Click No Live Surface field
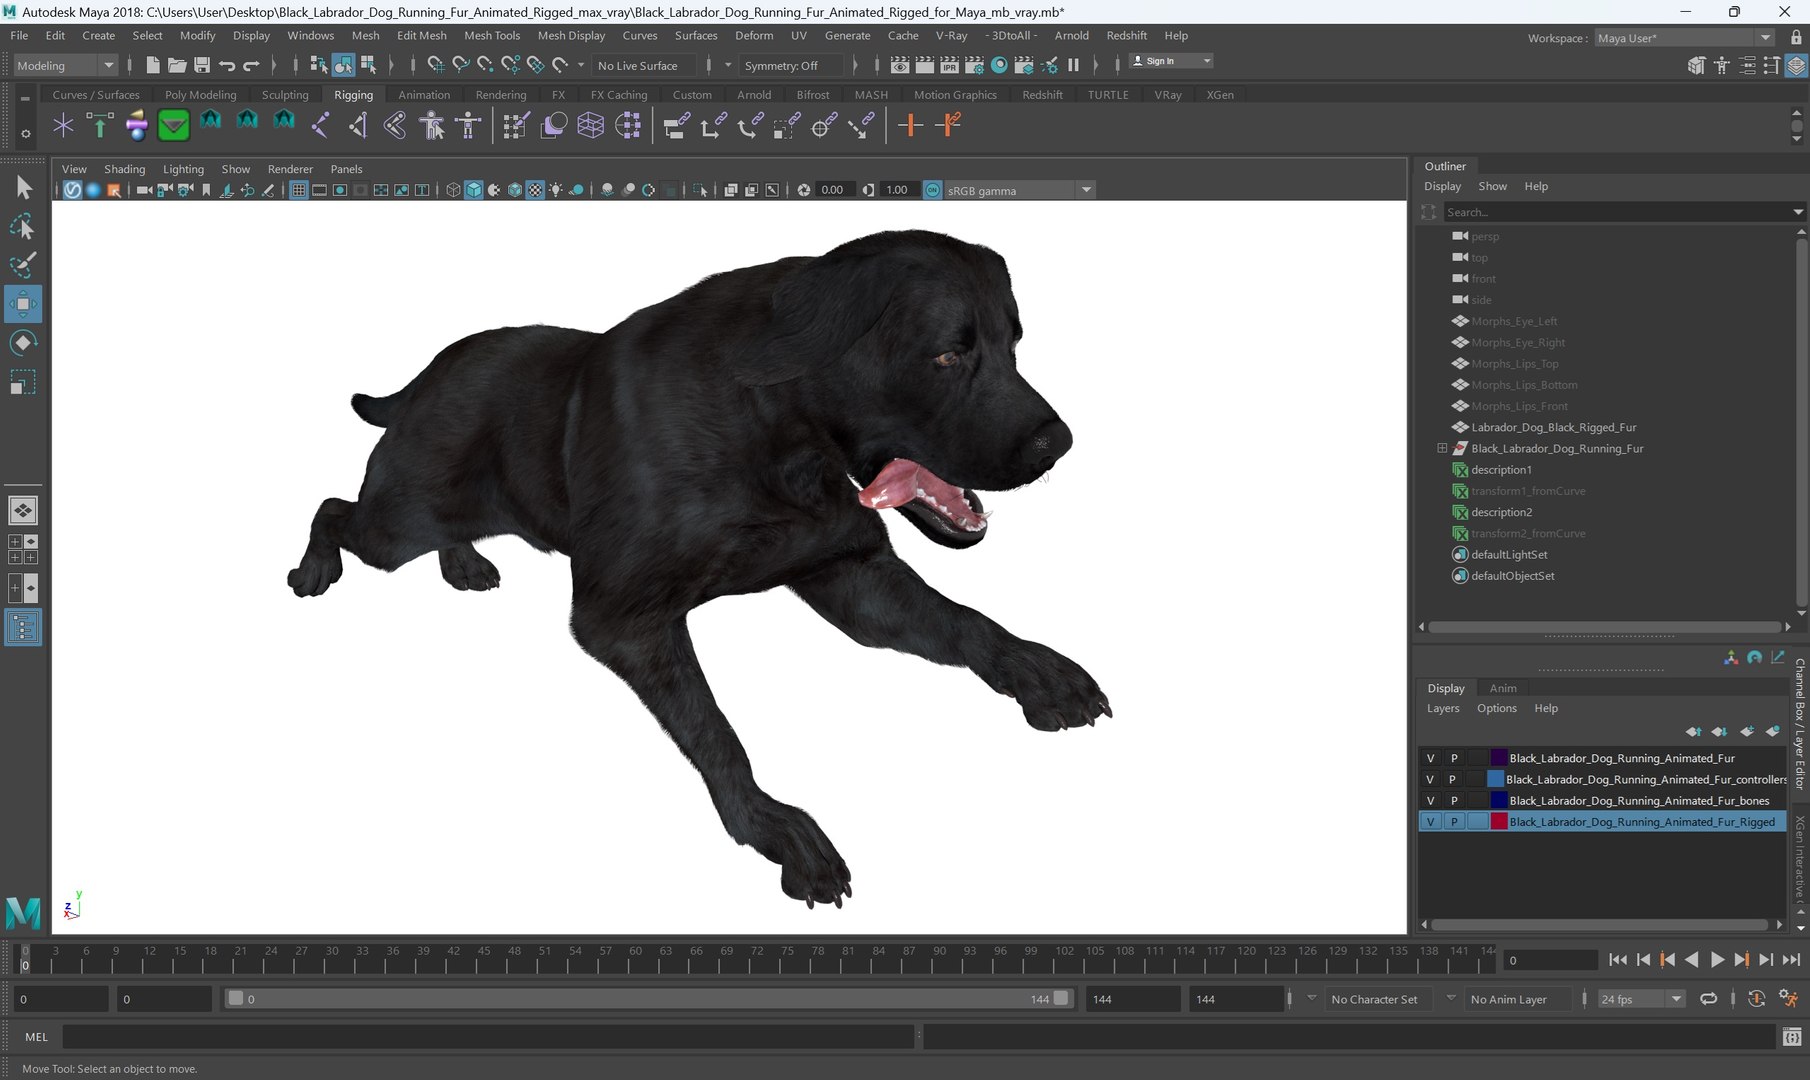Screen dimensions: 1810x1080 [646, 65]
